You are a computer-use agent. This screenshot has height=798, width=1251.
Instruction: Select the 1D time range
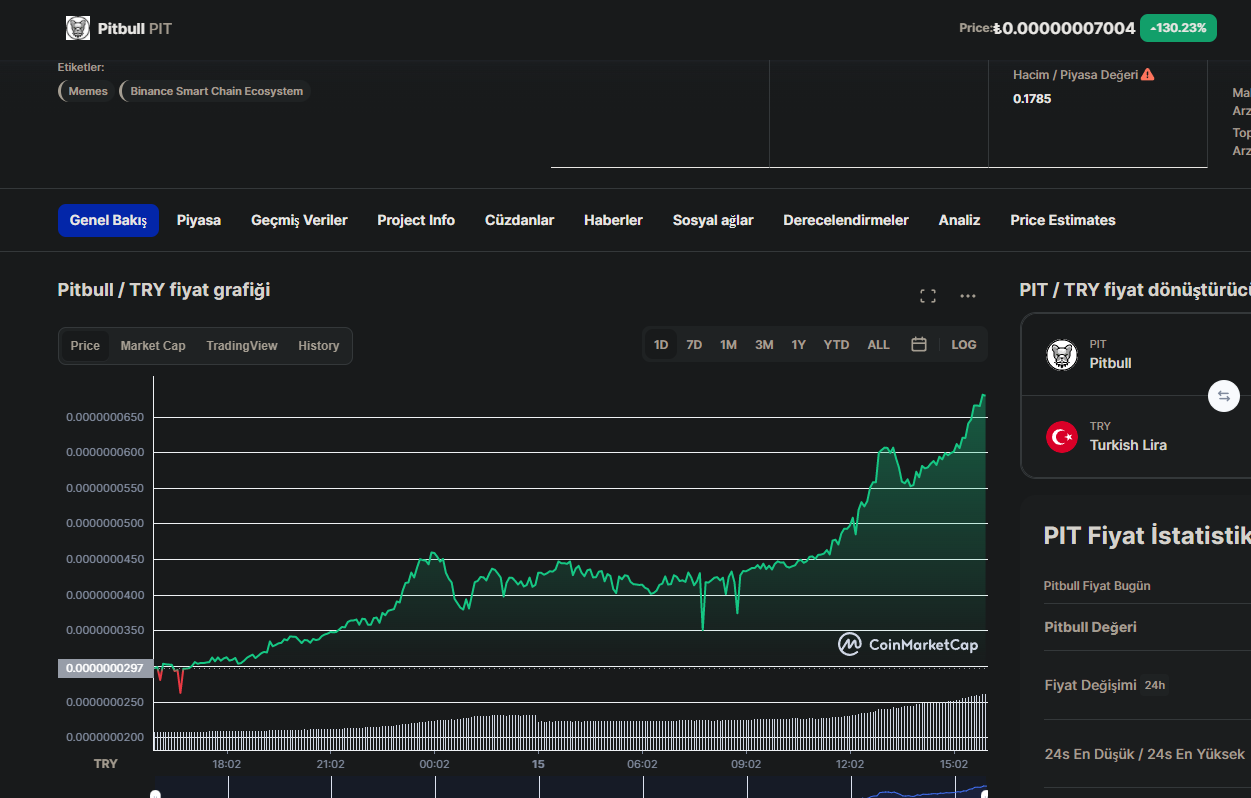[661, 344]
